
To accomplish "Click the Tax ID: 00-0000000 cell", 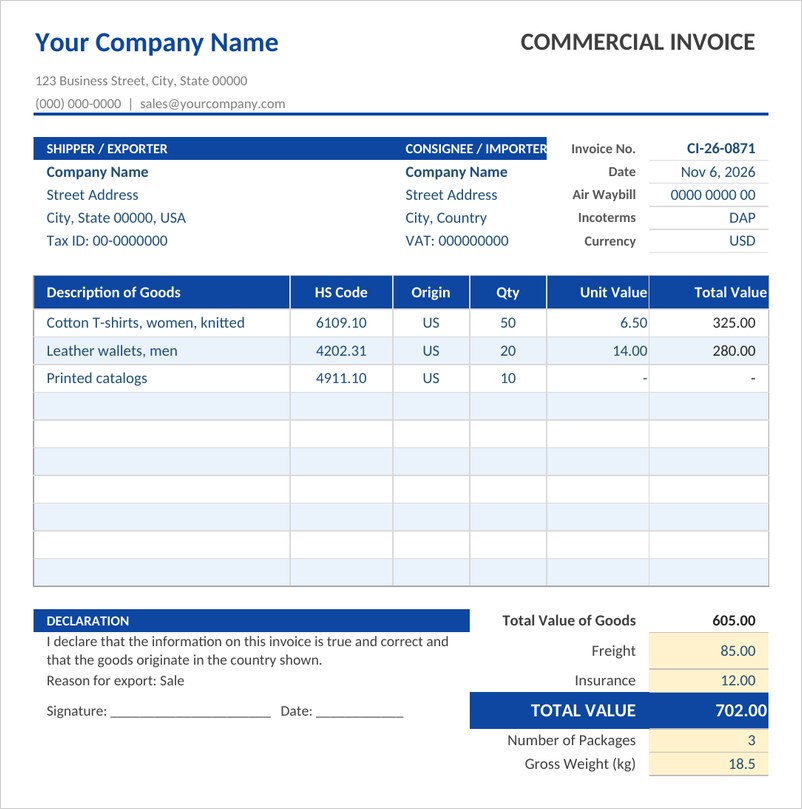I will 107,241.
